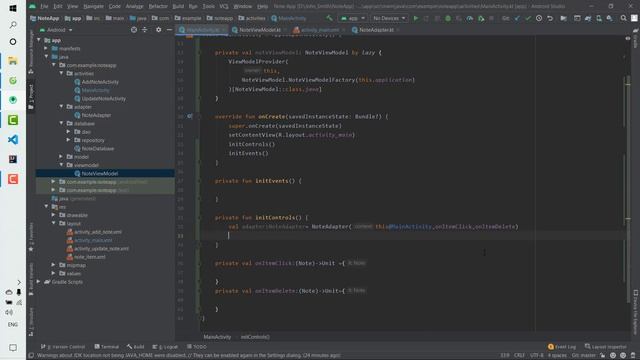Switch to NoteAdapter.kt editor tab

click(376, 30)
